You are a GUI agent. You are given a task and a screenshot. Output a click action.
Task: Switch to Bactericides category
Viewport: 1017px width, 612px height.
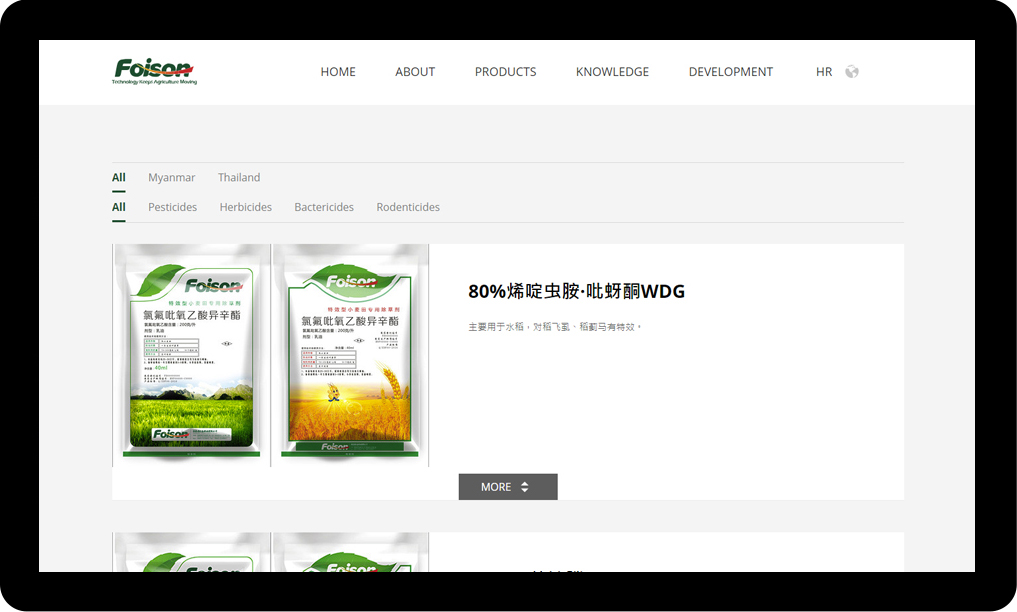[324, 208]
